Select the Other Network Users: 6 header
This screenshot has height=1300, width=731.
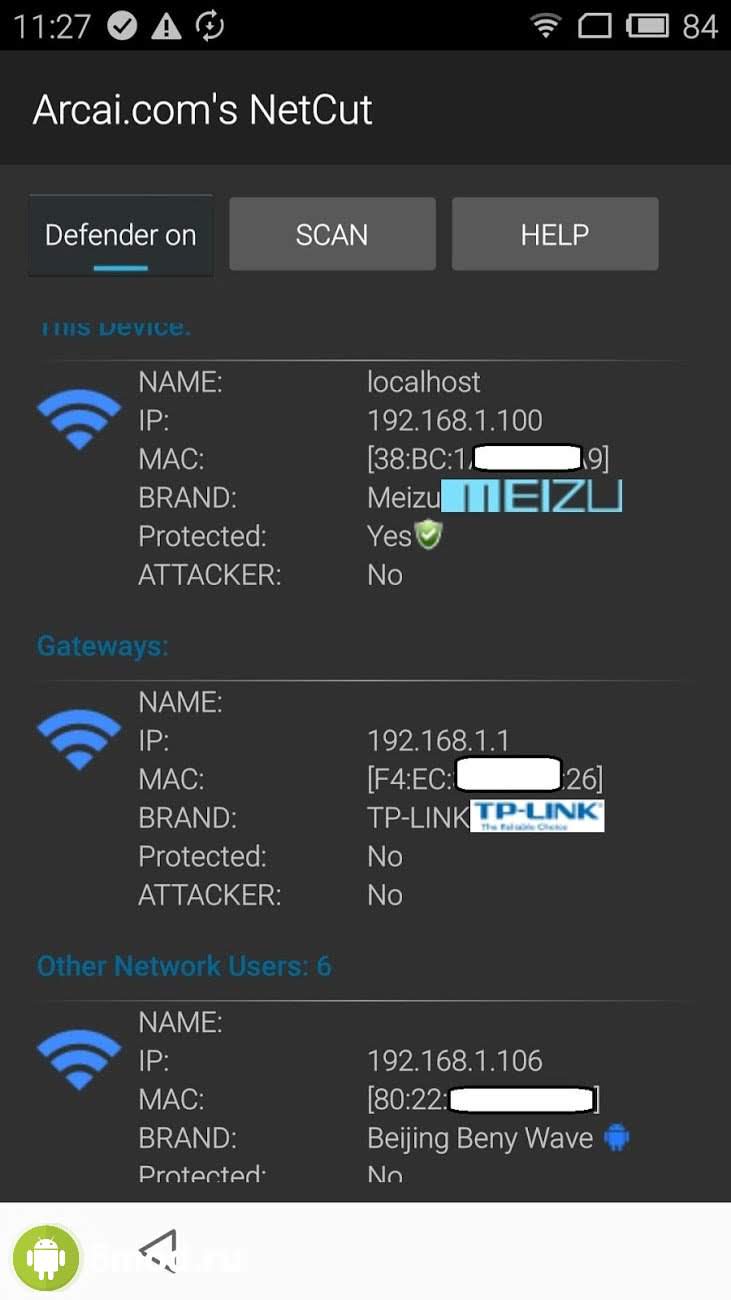click(x=184, y=966)
